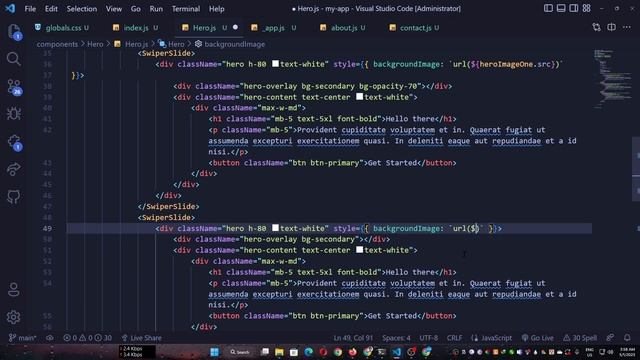Click 30 Spell indicator in status bar
The height and width of the screenshot is (360, 640).
point(580,338)
